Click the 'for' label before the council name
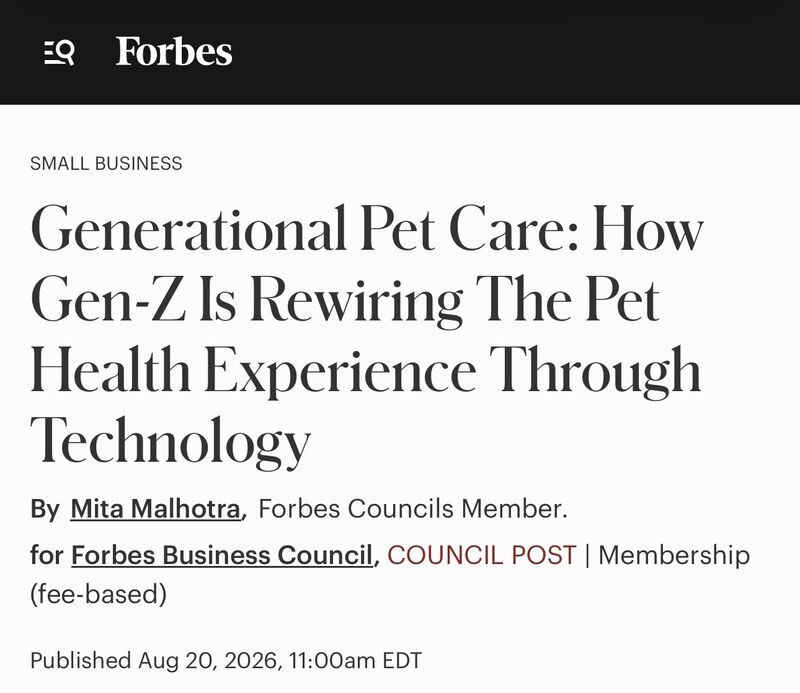This screenshot has width=800, height=693. point(46,555)
